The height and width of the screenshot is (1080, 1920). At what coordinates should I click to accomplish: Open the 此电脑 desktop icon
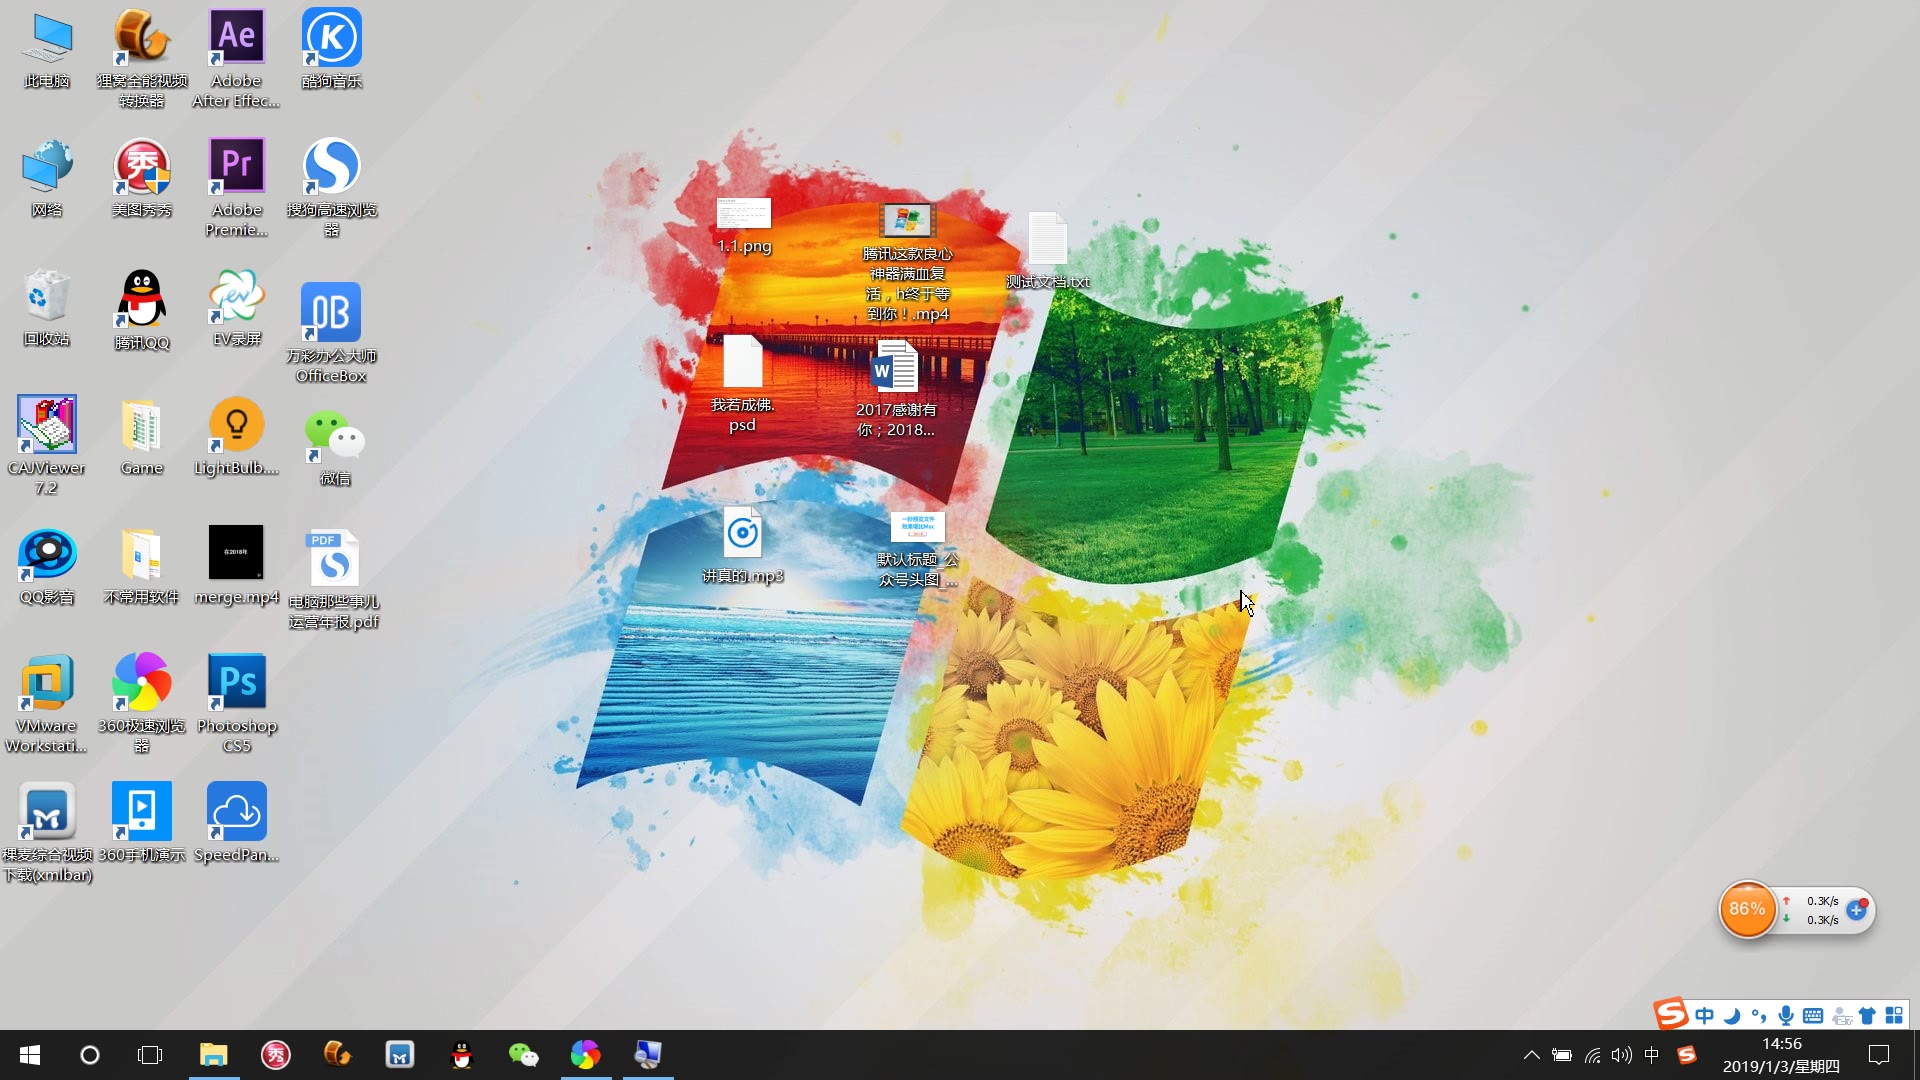(x=47, y=50)
